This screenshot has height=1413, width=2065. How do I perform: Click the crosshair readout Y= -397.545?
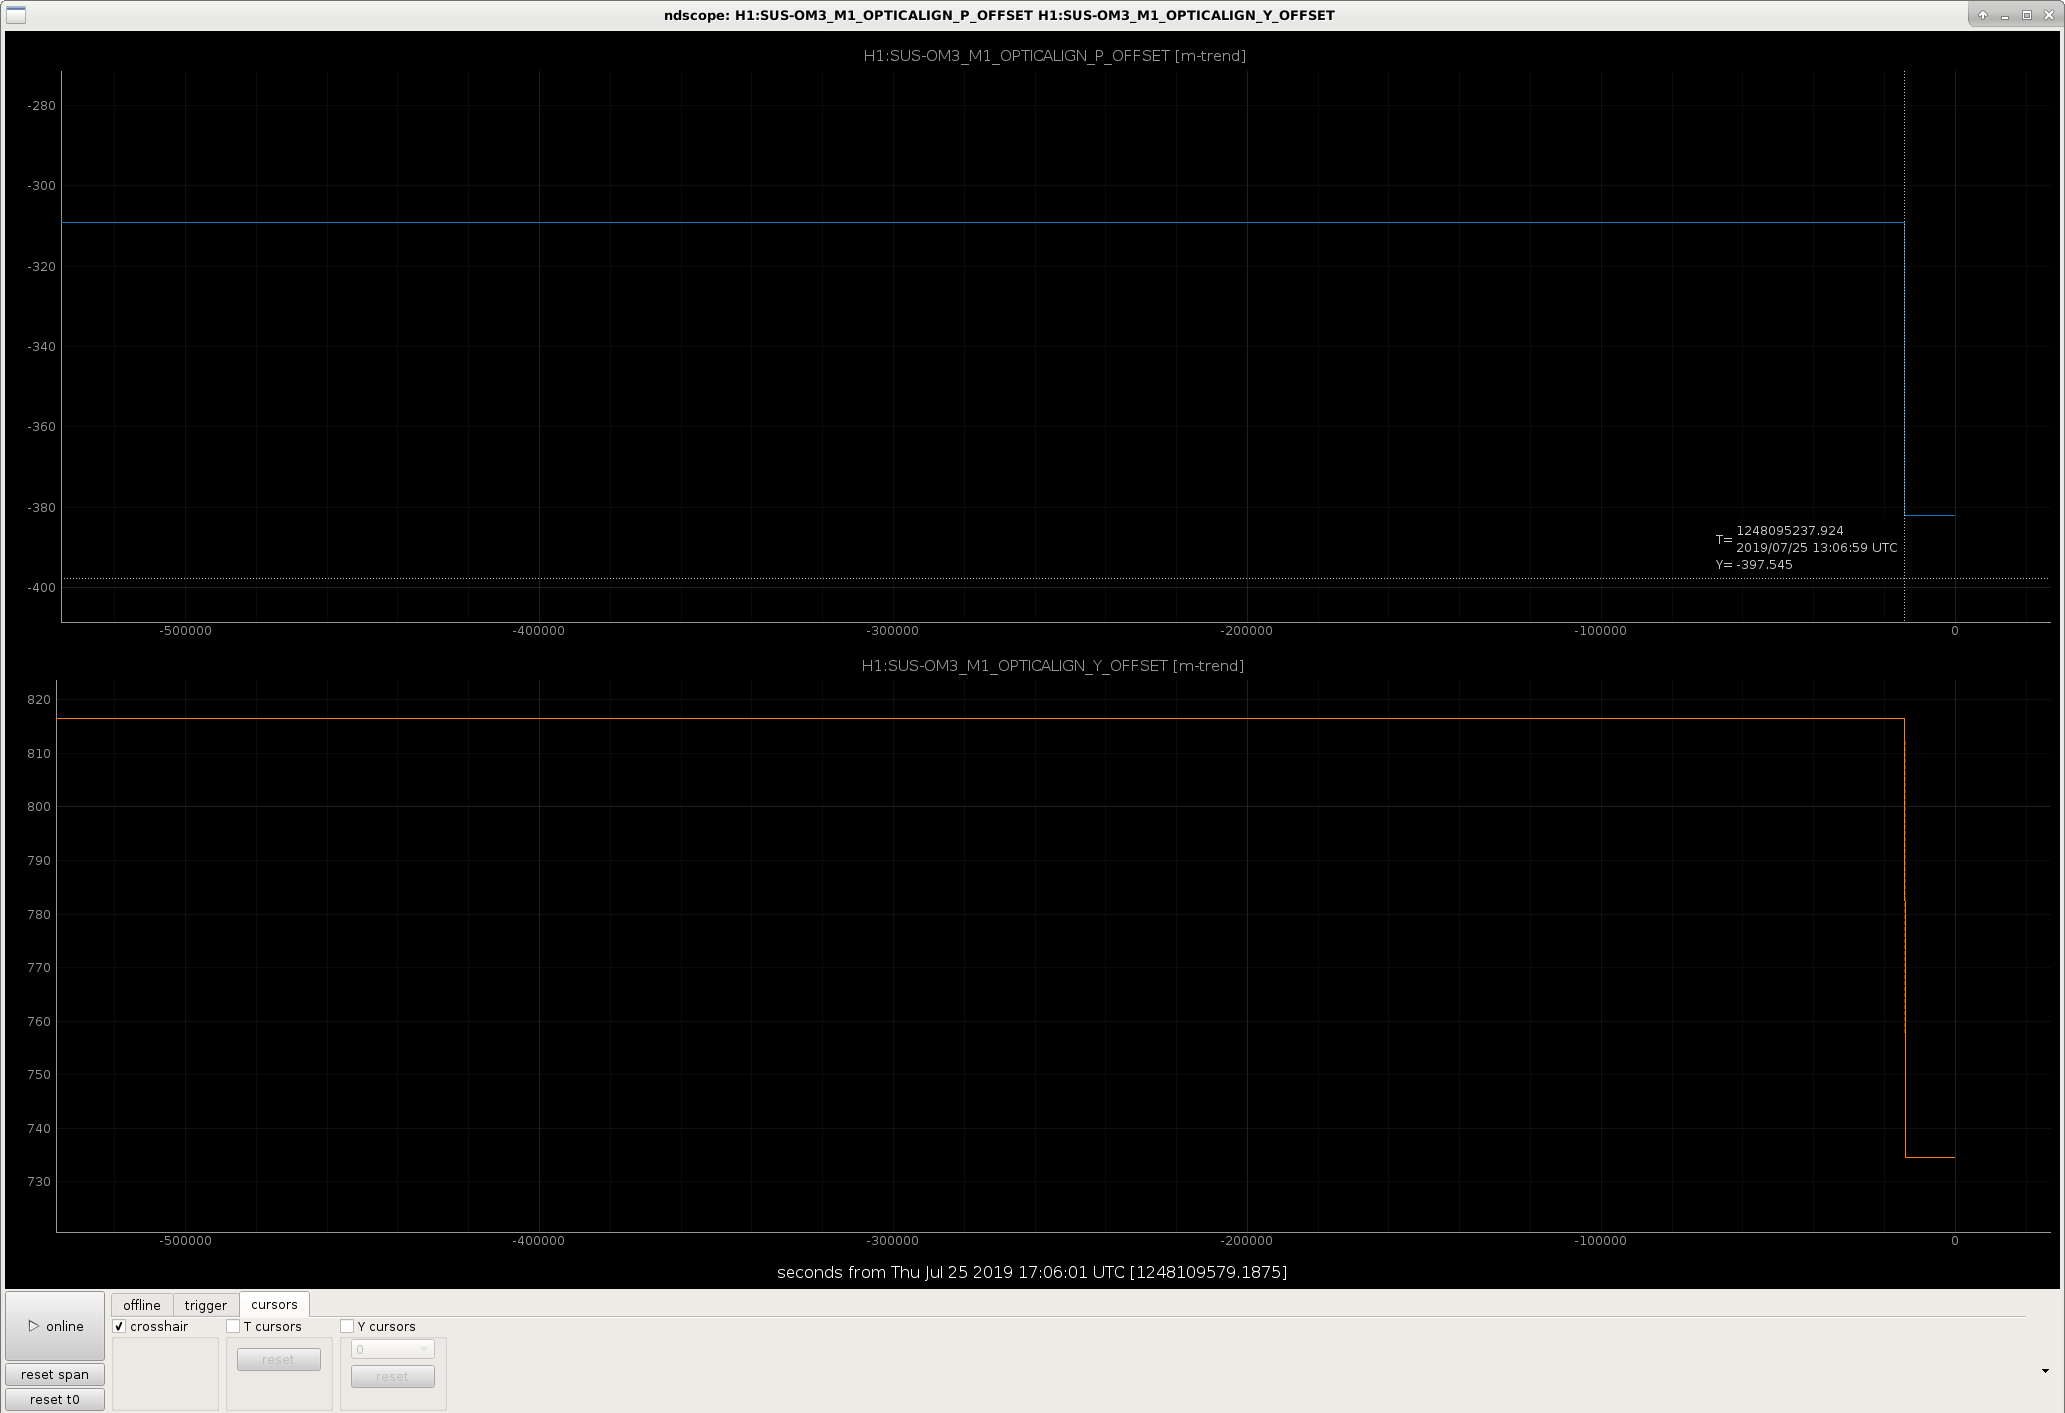(x=1754, y=565)
